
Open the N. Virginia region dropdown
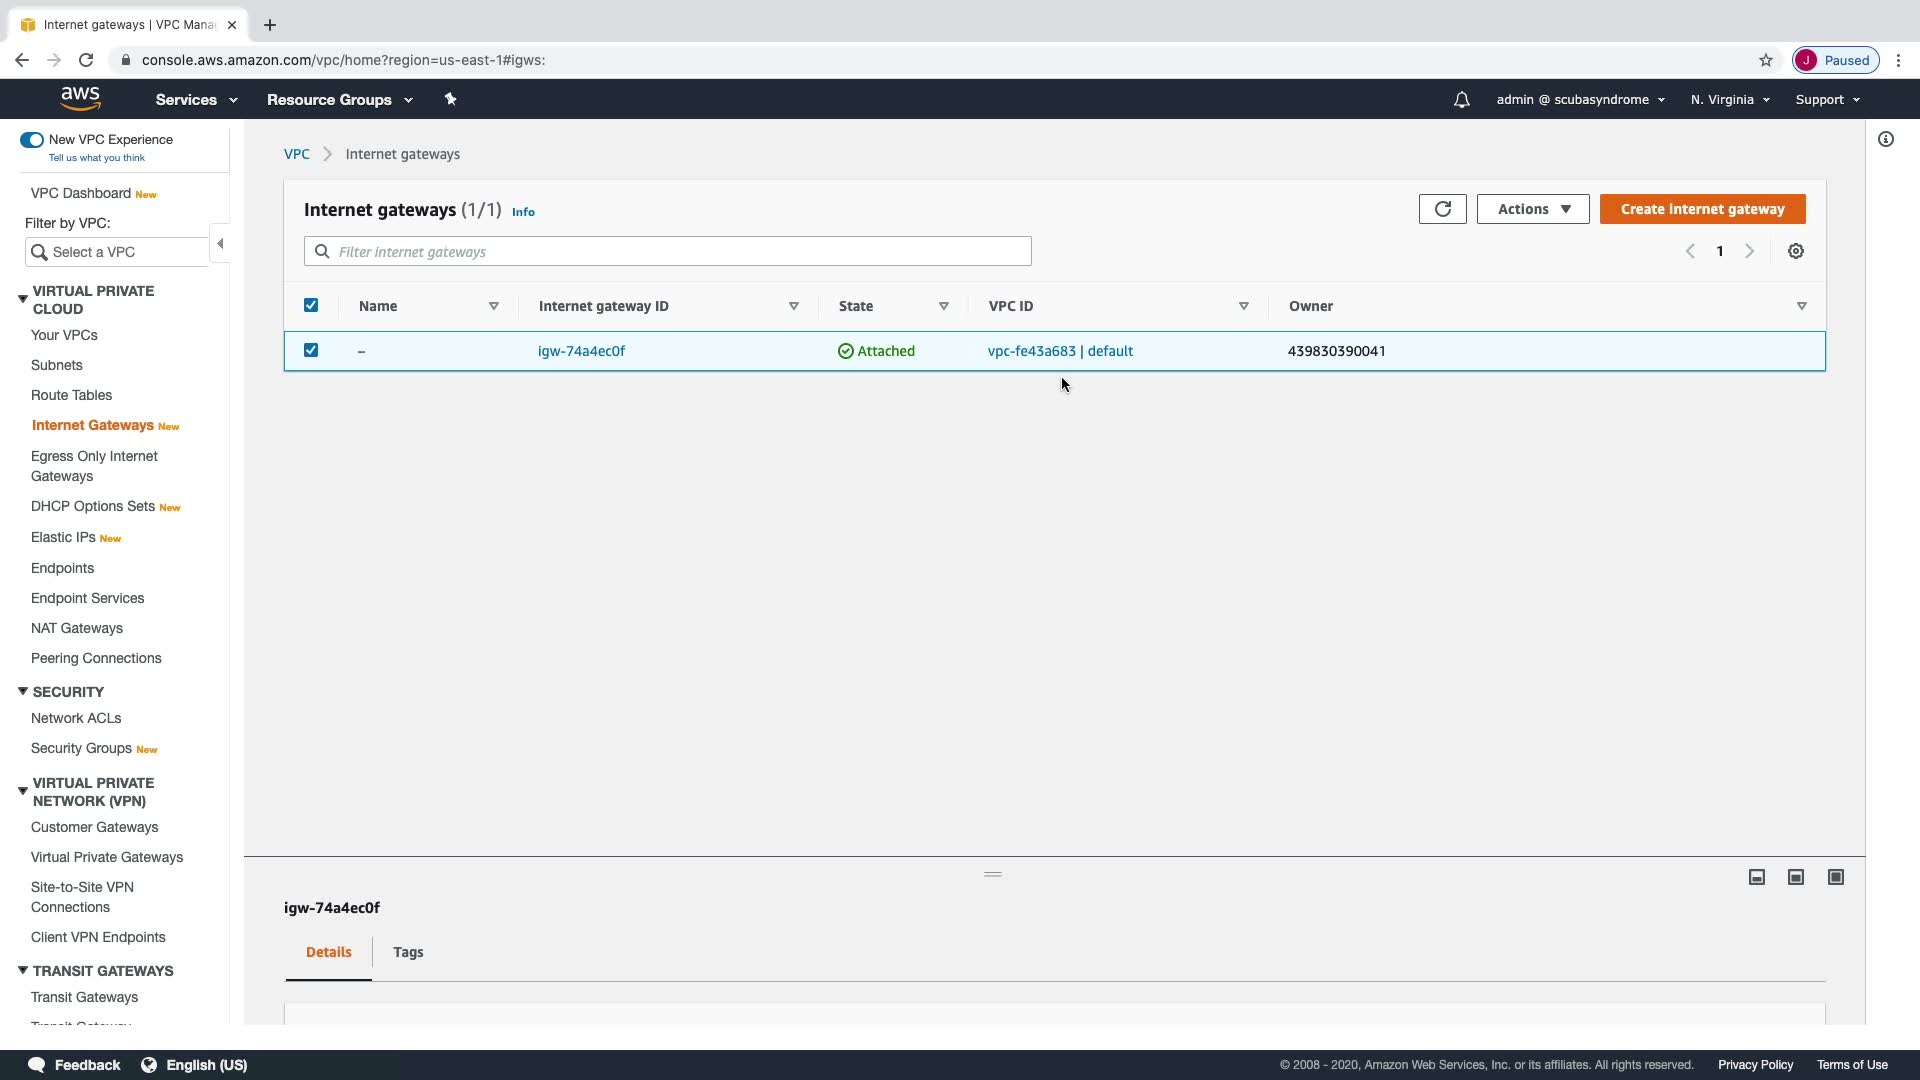tap(1730, 100)
